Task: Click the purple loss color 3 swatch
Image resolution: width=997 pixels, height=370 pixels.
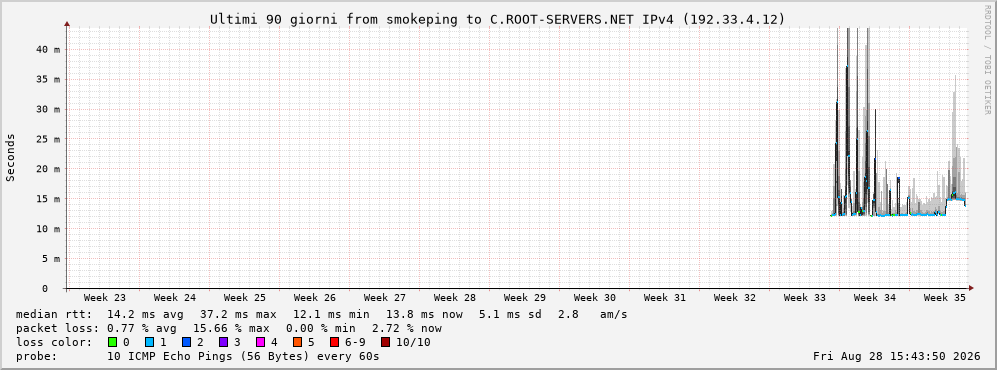Action: (223, 343)
